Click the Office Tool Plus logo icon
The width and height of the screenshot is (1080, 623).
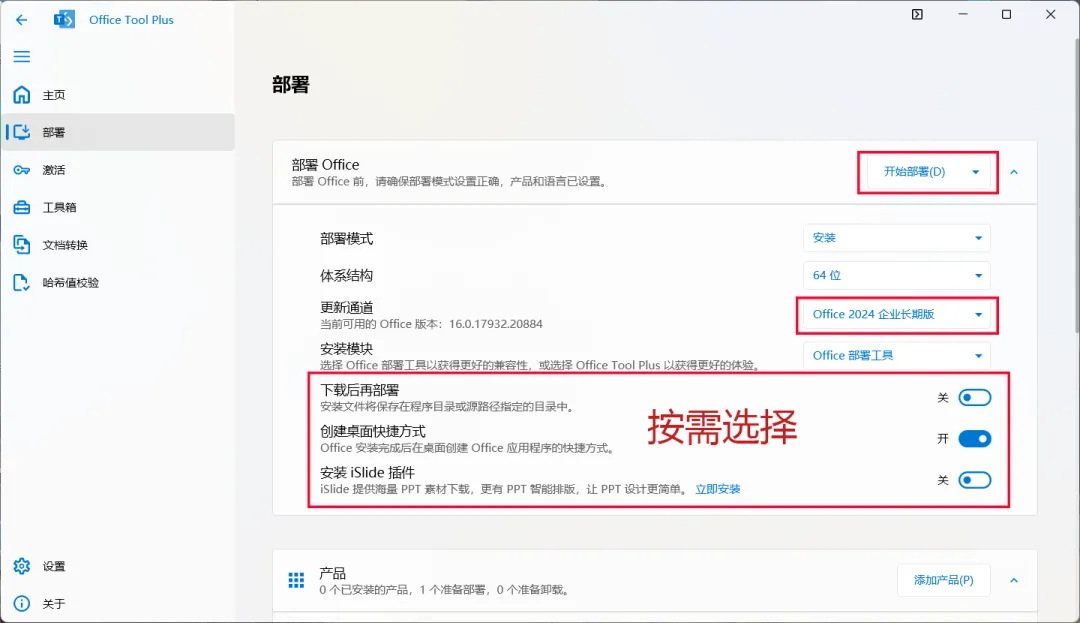(64, 19)
